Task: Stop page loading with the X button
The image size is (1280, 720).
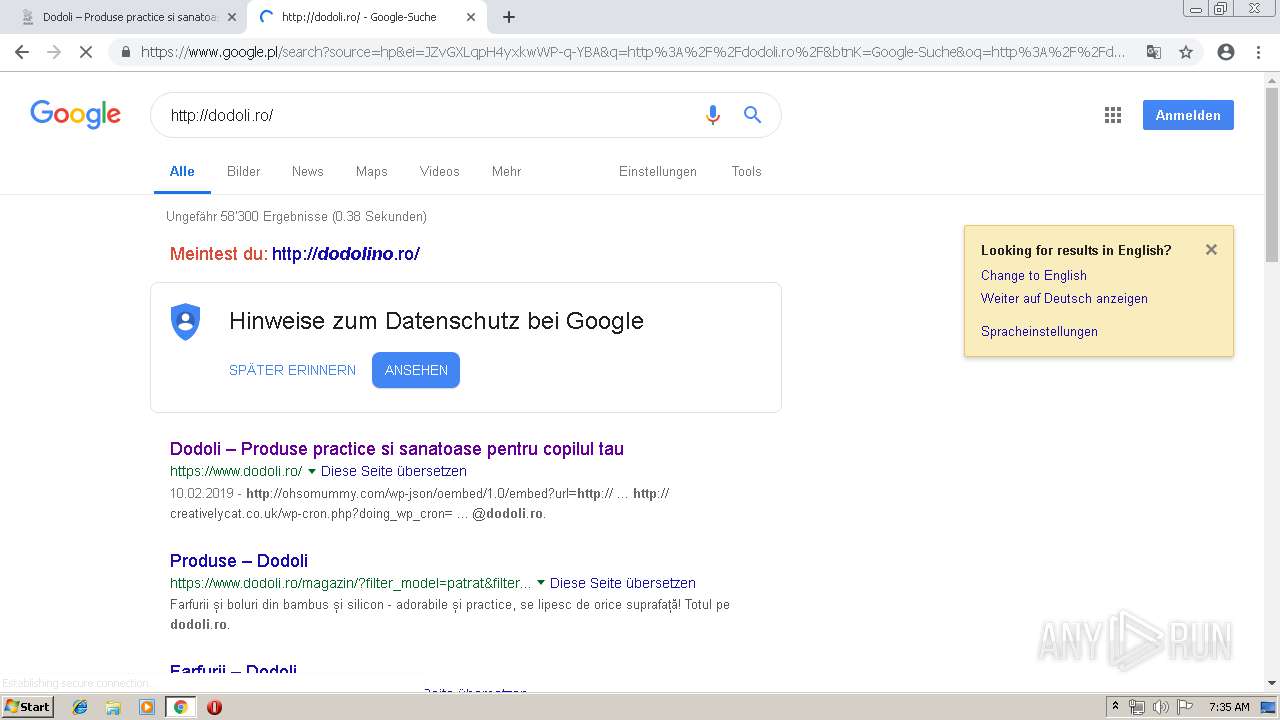Action: (86, 52)
